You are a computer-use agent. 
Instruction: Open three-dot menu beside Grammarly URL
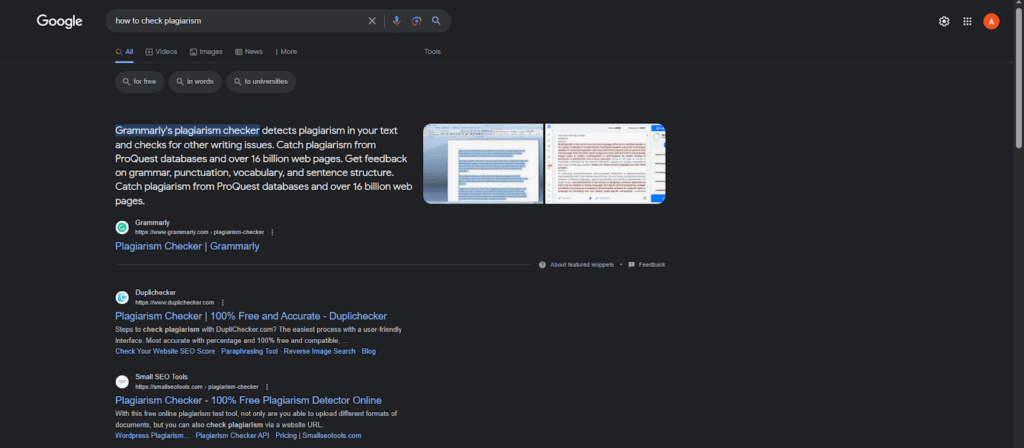click(x=272, y=232)
